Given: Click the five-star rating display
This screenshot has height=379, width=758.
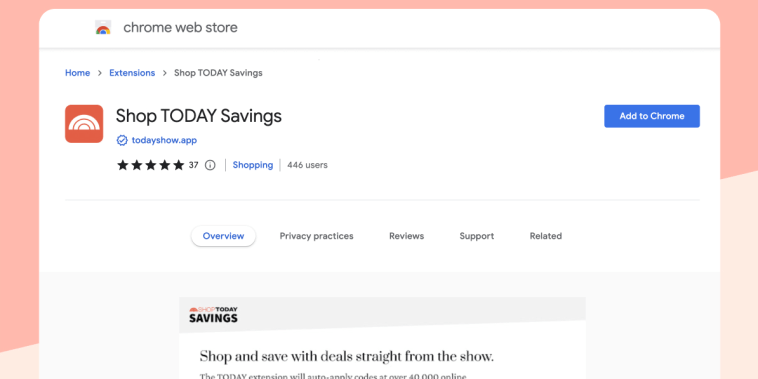Looking at the screenshot, I should click(150, 165).
